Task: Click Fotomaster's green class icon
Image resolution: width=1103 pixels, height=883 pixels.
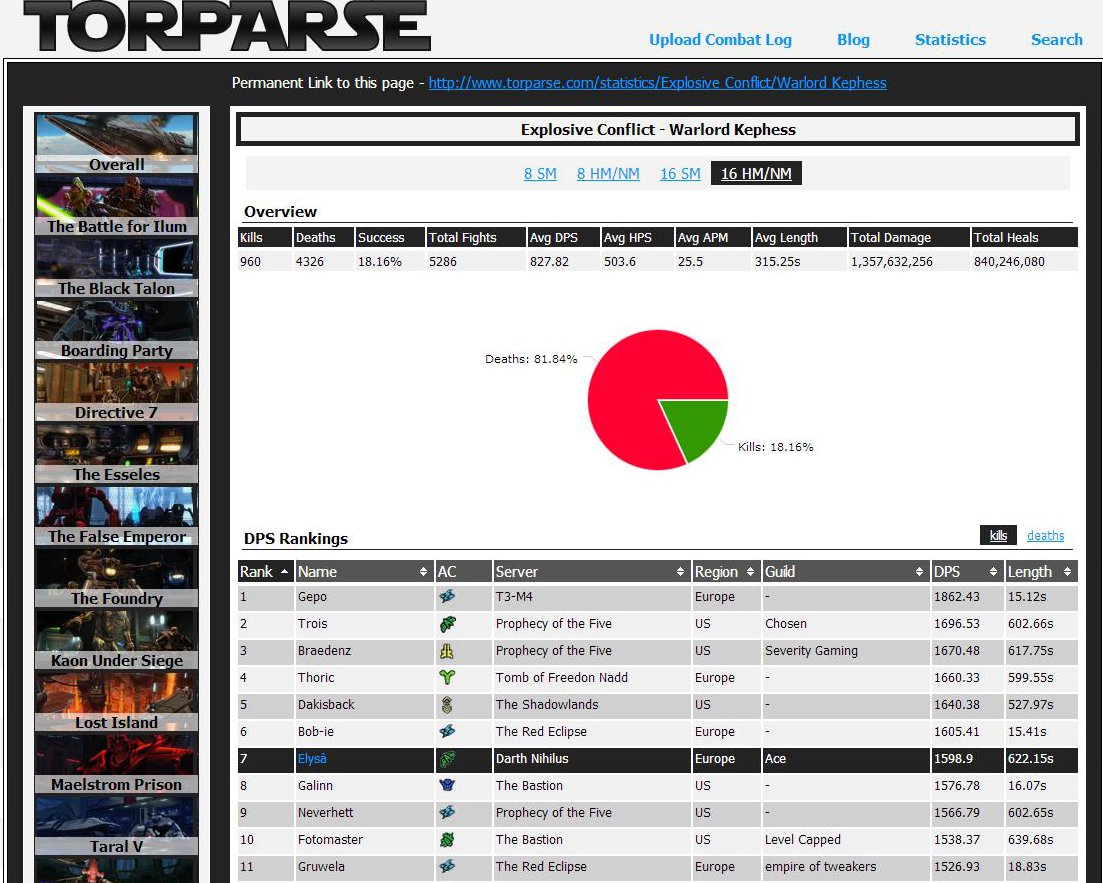Action: 446,840
